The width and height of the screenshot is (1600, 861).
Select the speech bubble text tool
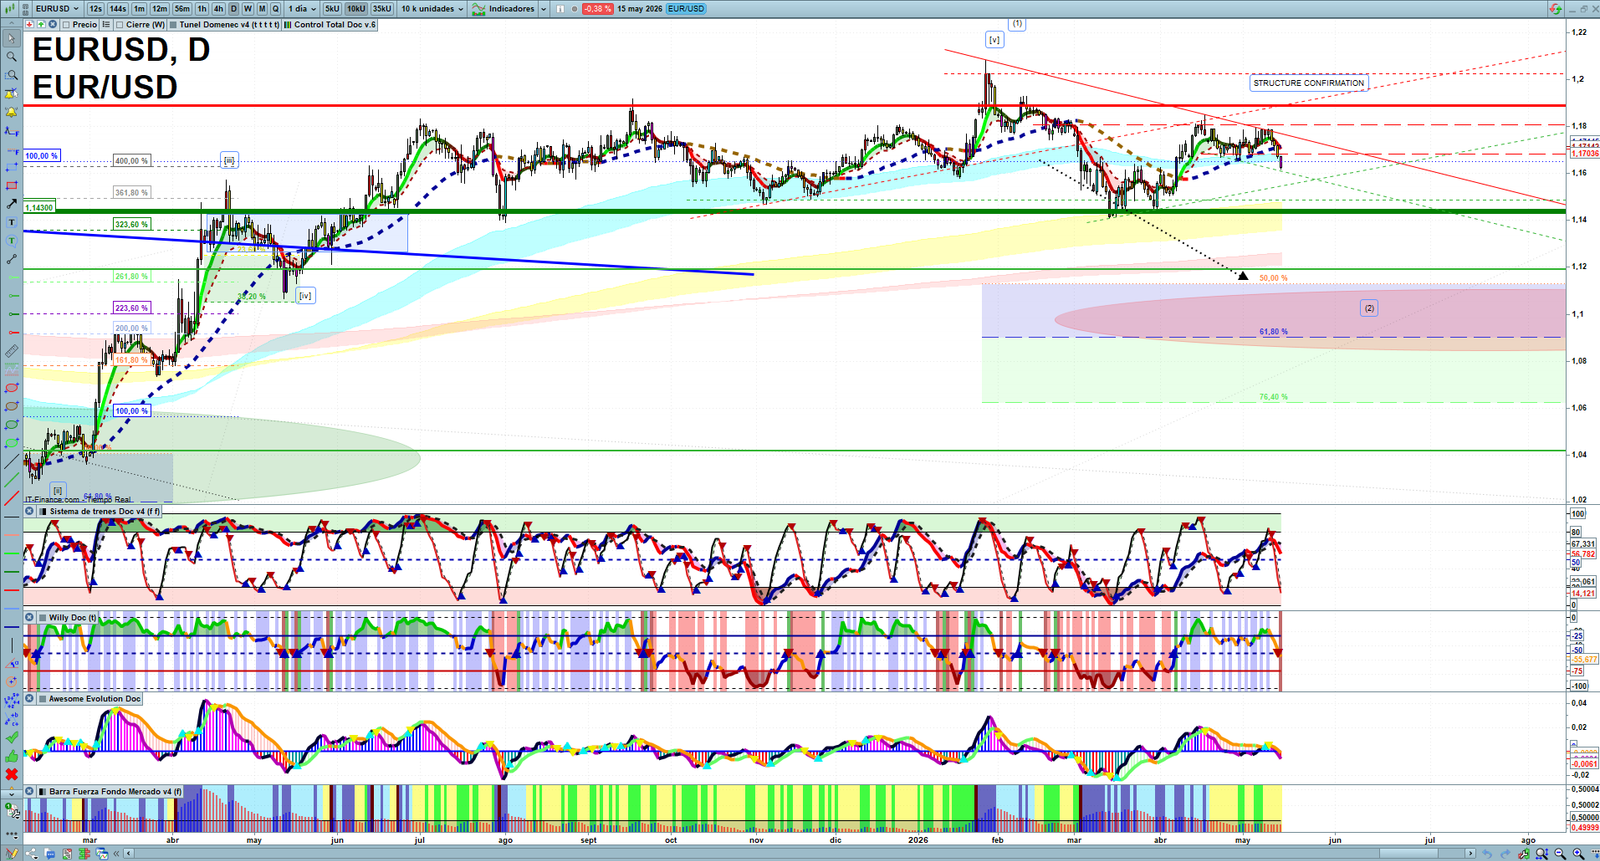click(x=11, y=241)
